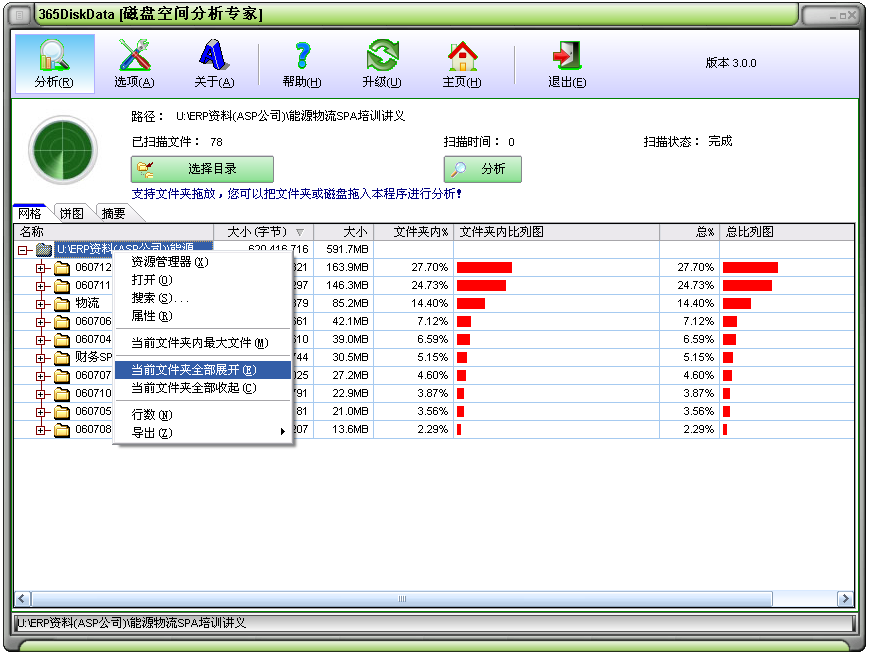
Task: Click the folder icon of 物流
Action: click(x=62, y=304)
